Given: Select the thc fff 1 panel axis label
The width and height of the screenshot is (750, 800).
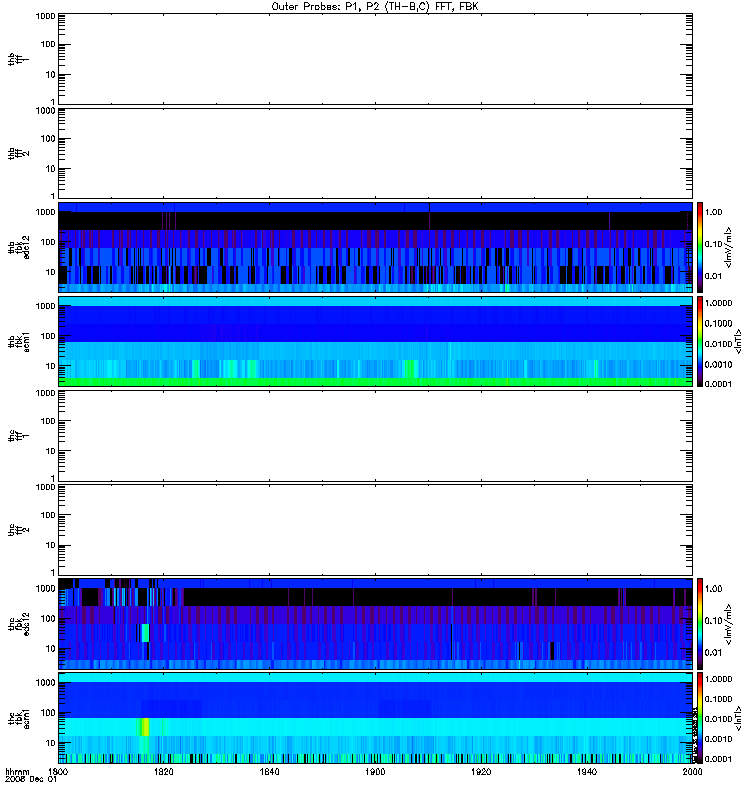Looking at the screenshot, I should pos(18,436).
